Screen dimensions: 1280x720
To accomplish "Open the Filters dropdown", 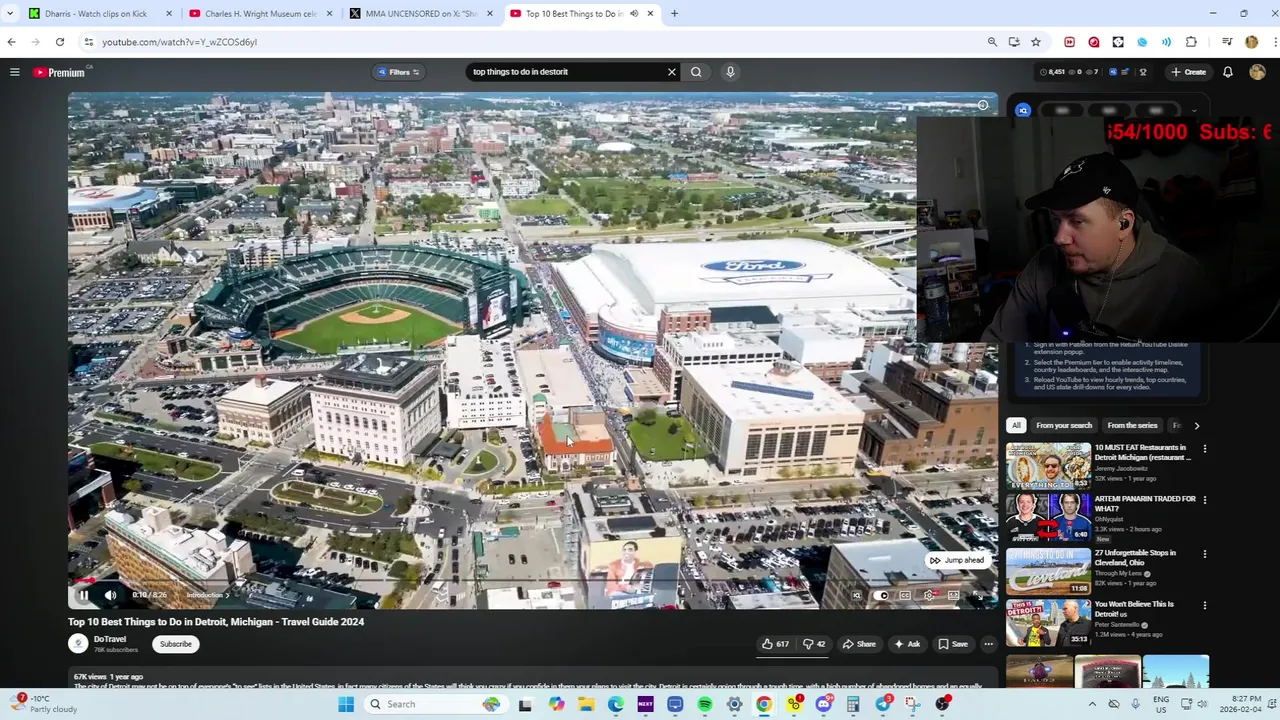I will [x=398, y=72].
